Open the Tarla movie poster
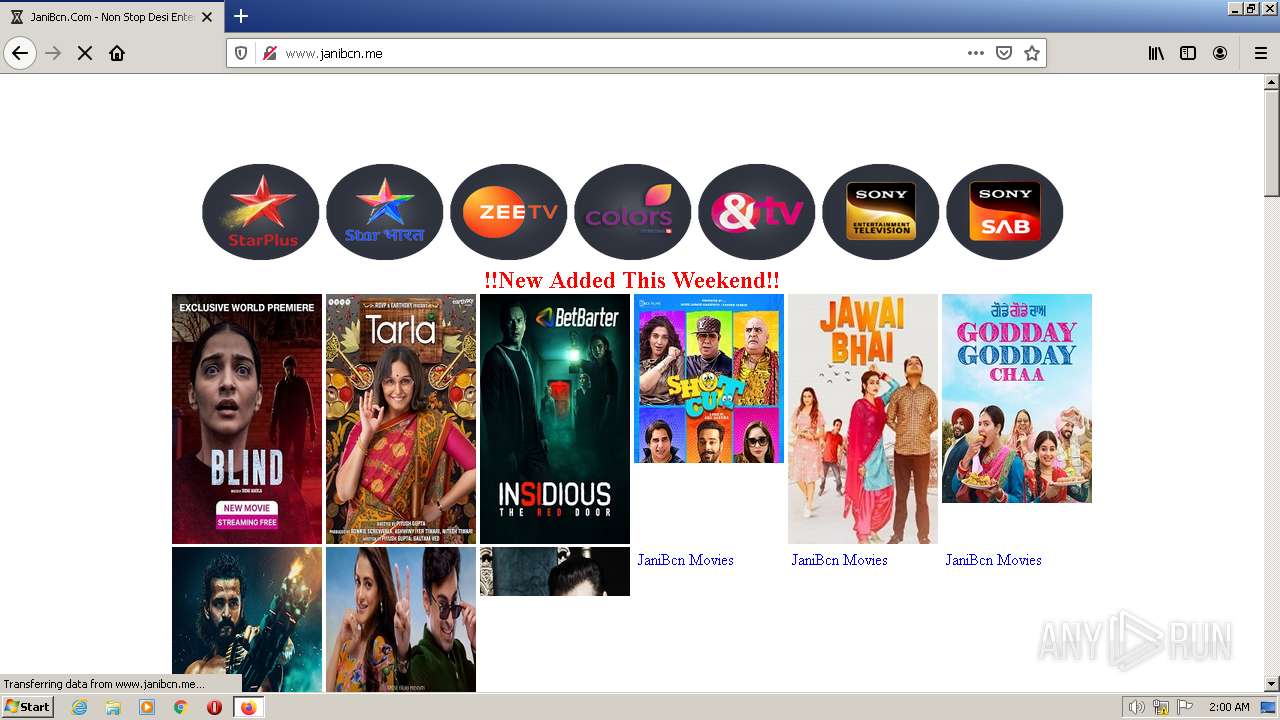This screenshot has height=720, width=1280. point(401,419)
